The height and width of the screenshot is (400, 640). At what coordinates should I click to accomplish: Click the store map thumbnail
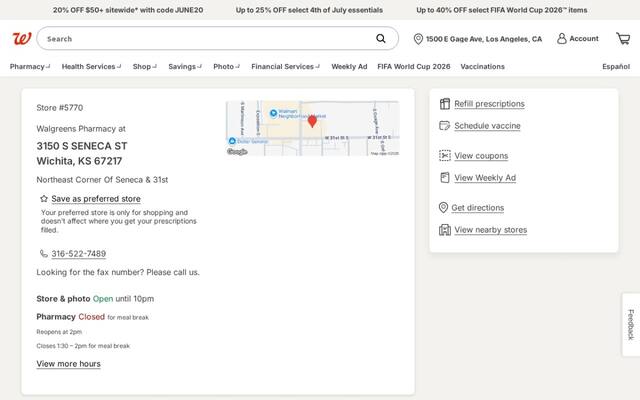(x=312, y=128)
